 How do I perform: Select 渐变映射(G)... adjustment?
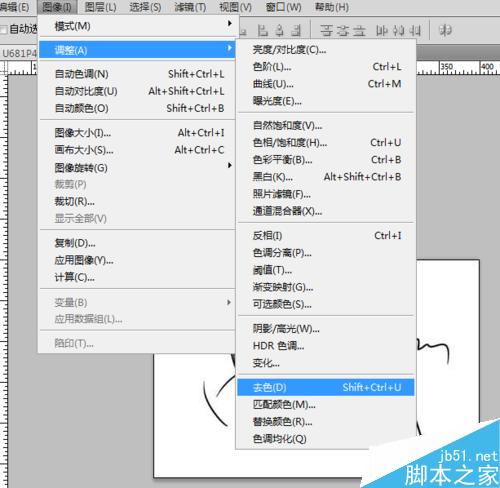point(326,287)
